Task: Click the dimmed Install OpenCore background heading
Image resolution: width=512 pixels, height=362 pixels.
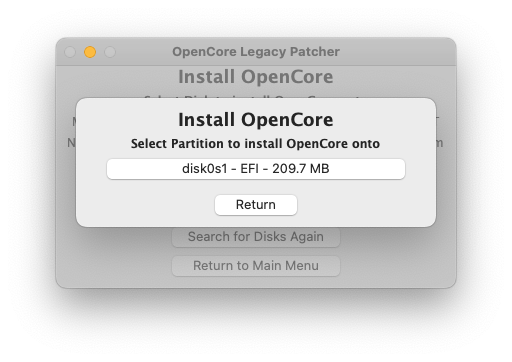Action: pos(256,77)
